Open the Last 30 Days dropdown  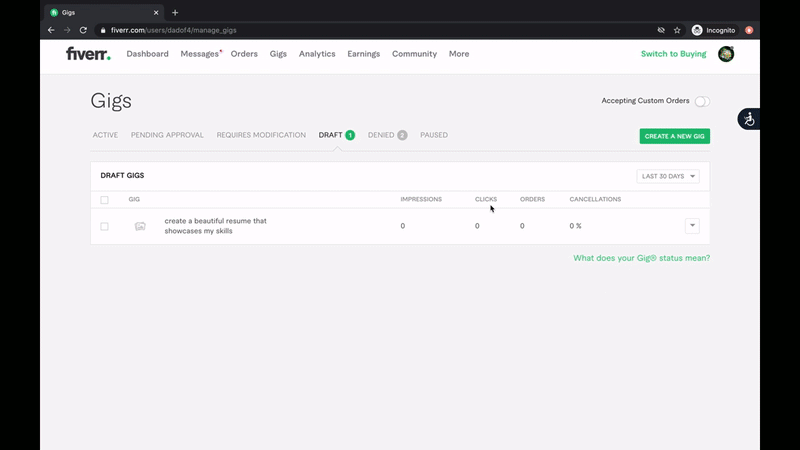pyautogui.click(x=668, y=176)
